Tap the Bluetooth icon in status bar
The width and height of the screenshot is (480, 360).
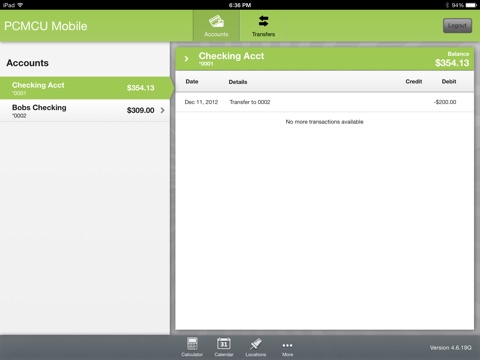click(447, 5)
